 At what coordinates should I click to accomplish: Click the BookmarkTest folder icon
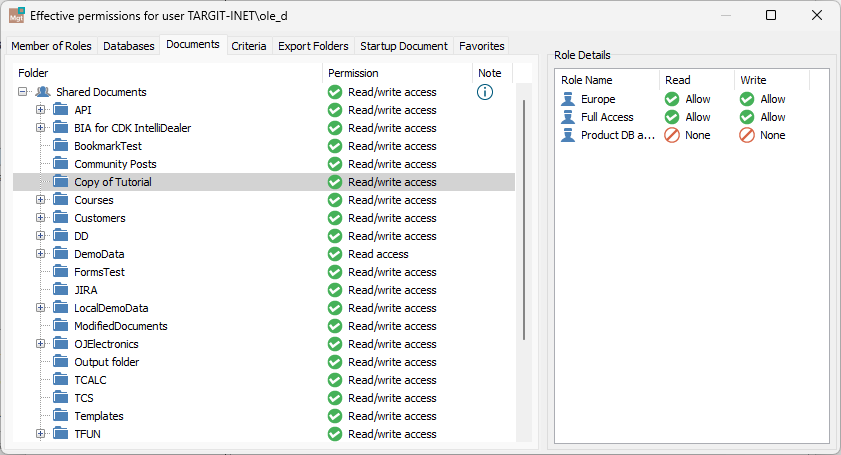[x=61, y=146]
